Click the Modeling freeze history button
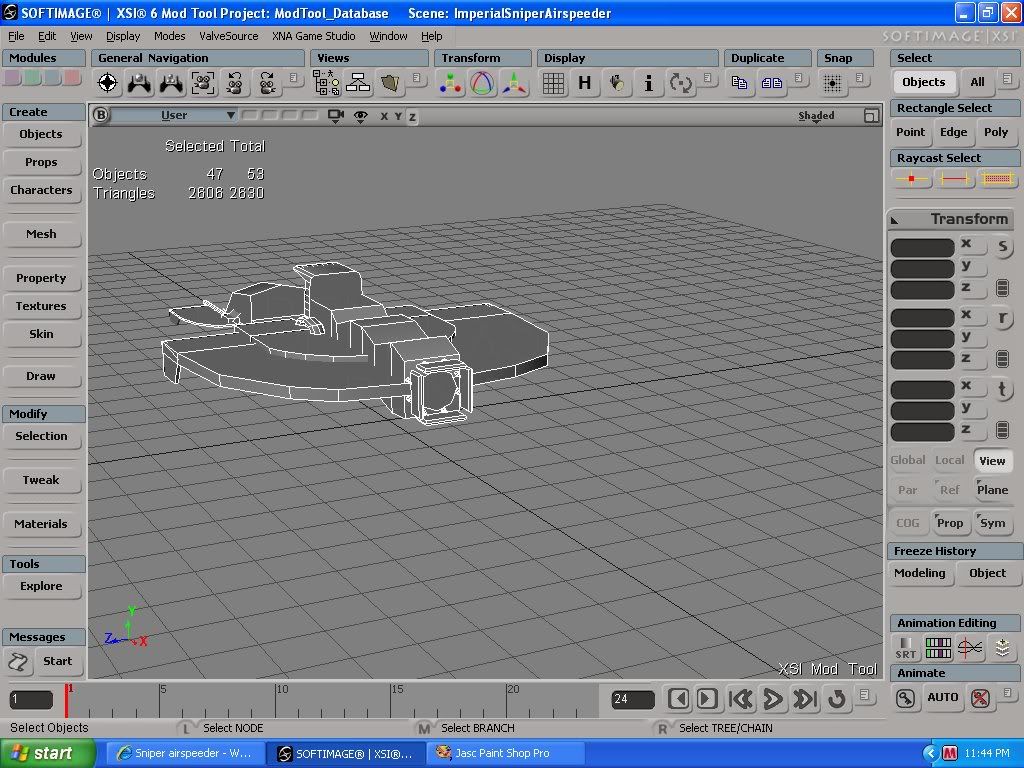The height and width of the screenshot is (768, 1024). 920,573
